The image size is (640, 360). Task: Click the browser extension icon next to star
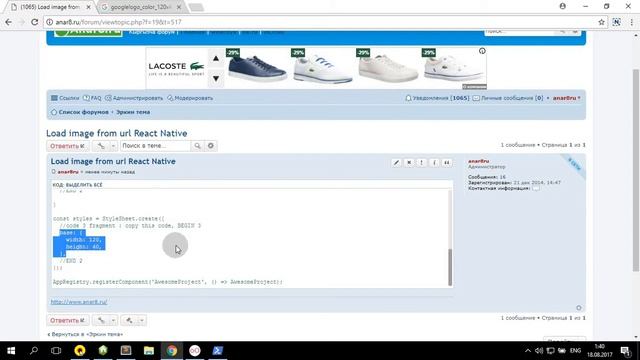coord(616,22)
